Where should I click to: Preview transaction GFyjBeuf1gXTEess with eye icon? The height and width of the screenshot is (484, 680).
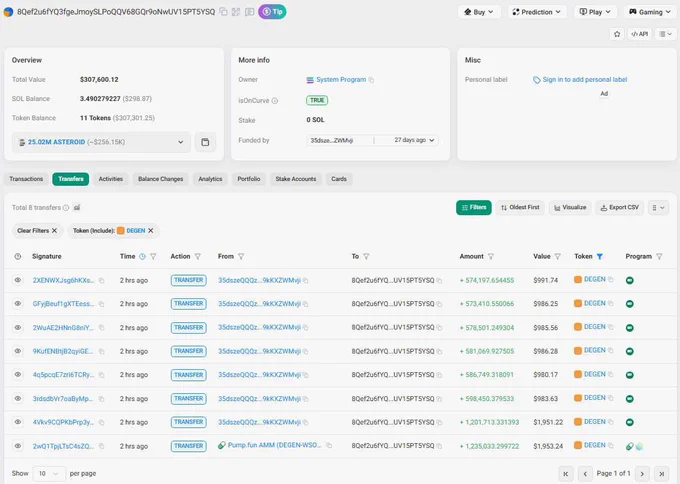click(x=17, y=304)
